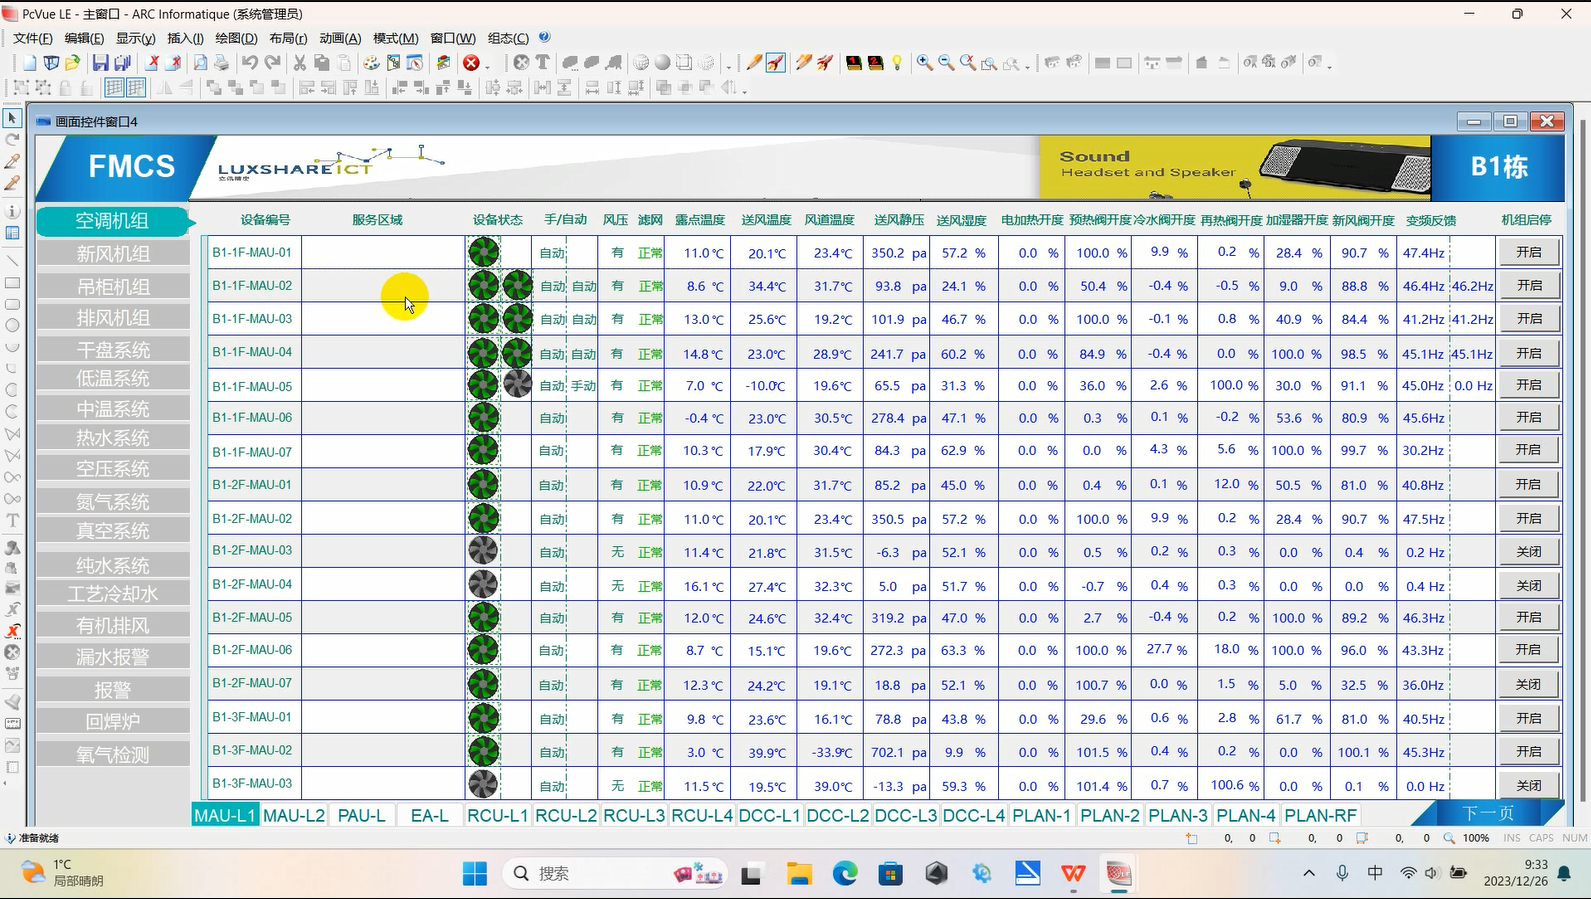The height and width of the screenshot is (899, 1591).
Task: Click the printer icon in toolbar
Action: pyautogui.click(x=222, y=63)
